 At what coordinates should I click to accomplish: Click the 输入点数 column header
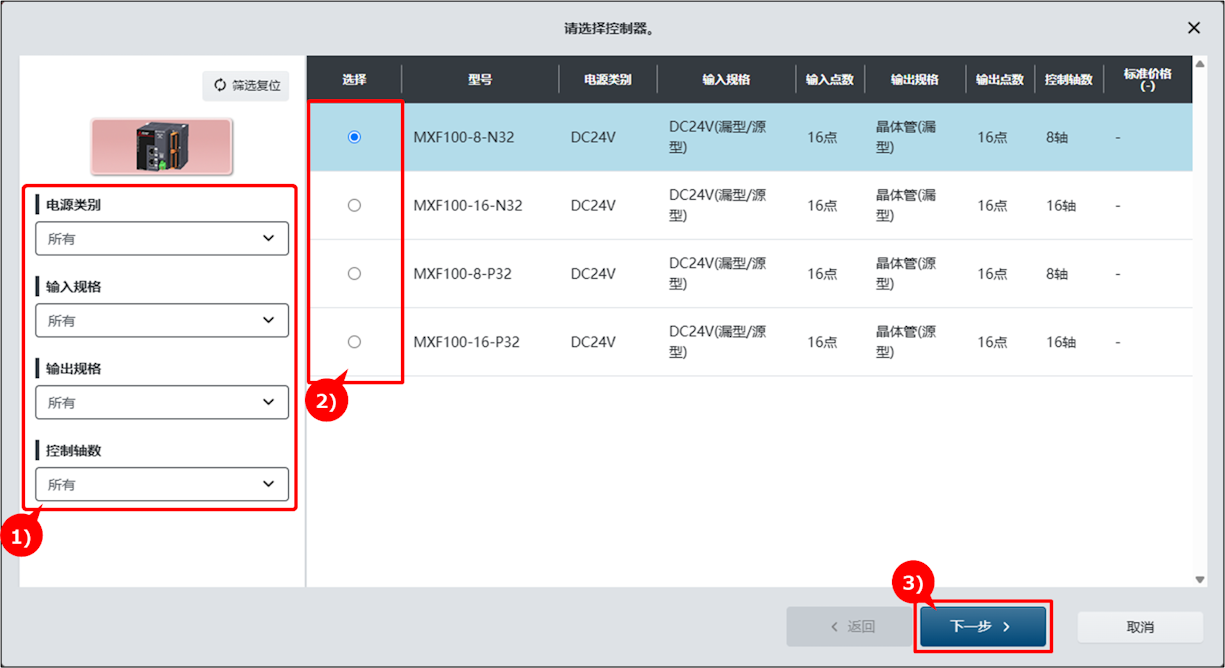click(829, 80)
